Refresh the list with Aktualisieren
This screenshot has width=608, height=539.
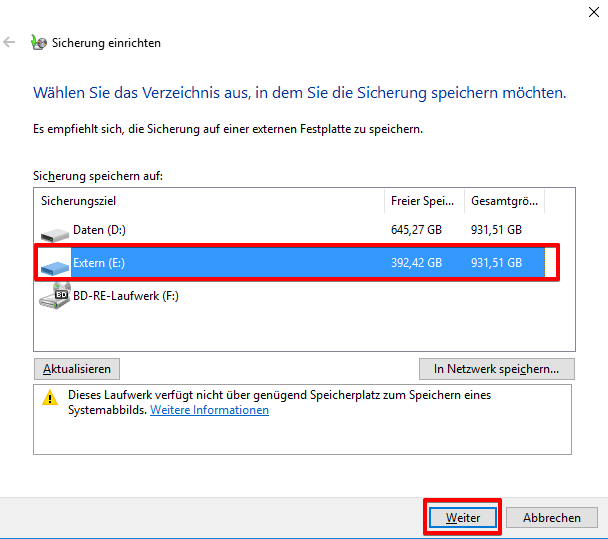[x=77, y=369]
